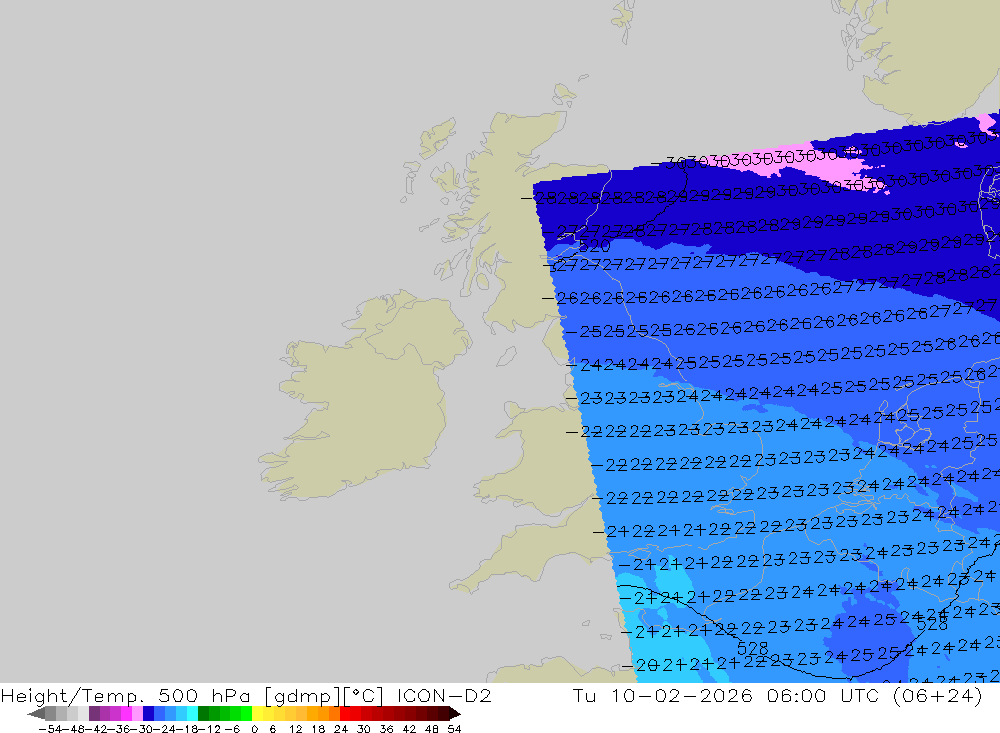The width and height of the screenshot is (1000, 733).
Task: Click the '54' label at the scale's right end
Action: [454, 729]
